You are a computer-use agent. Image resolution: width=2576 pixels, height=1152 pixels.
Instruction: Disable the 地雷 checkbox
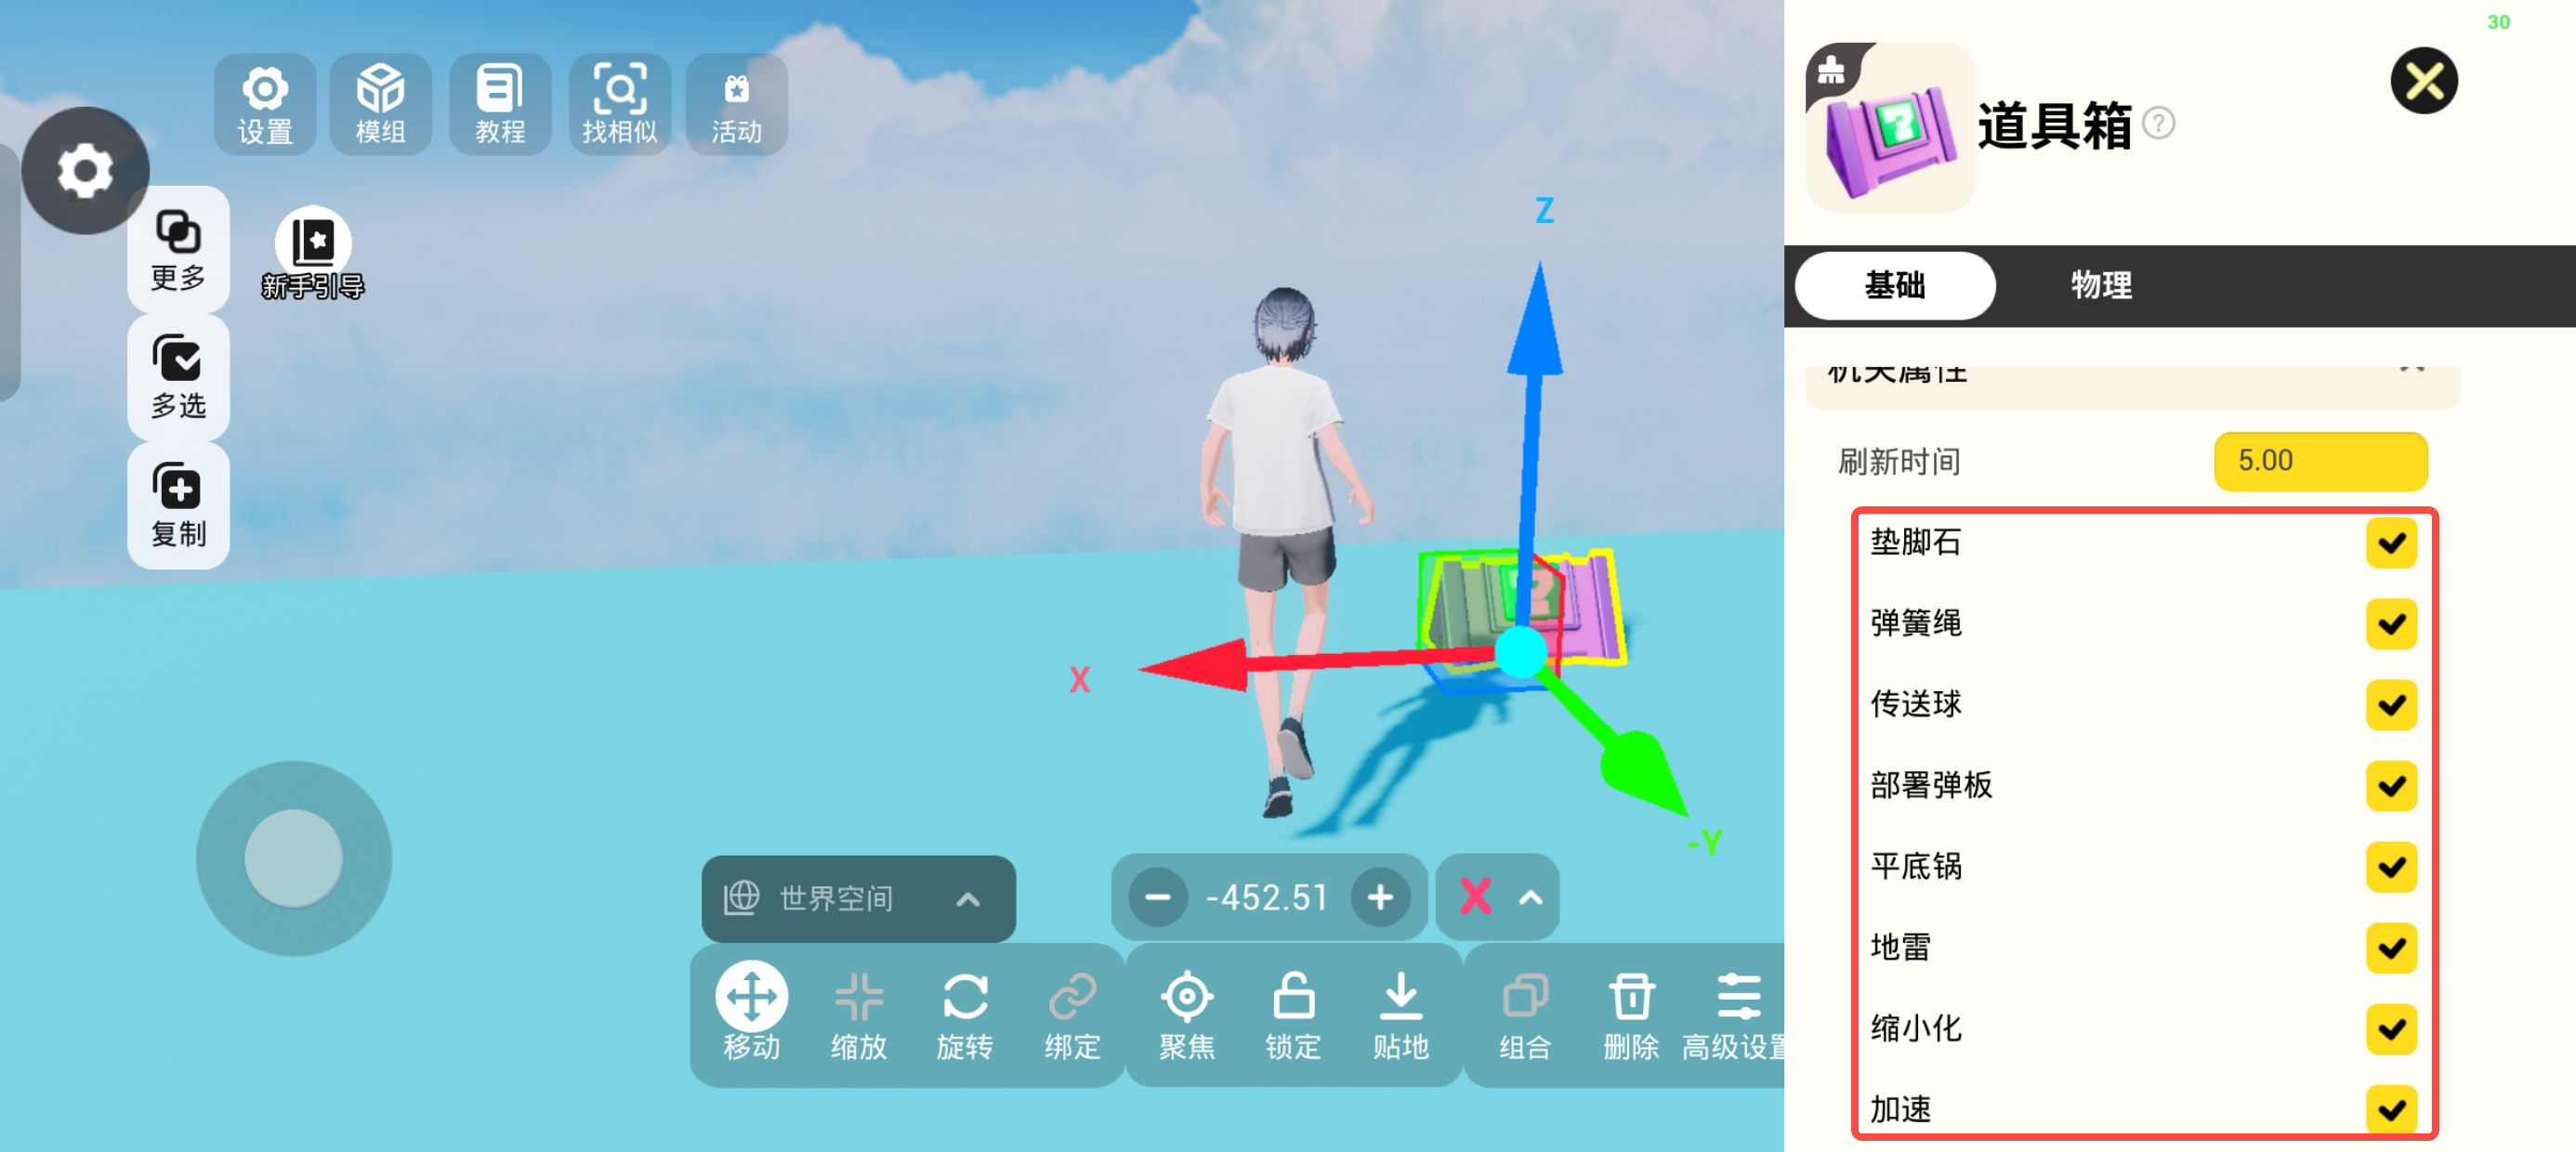pos(2390,947)
